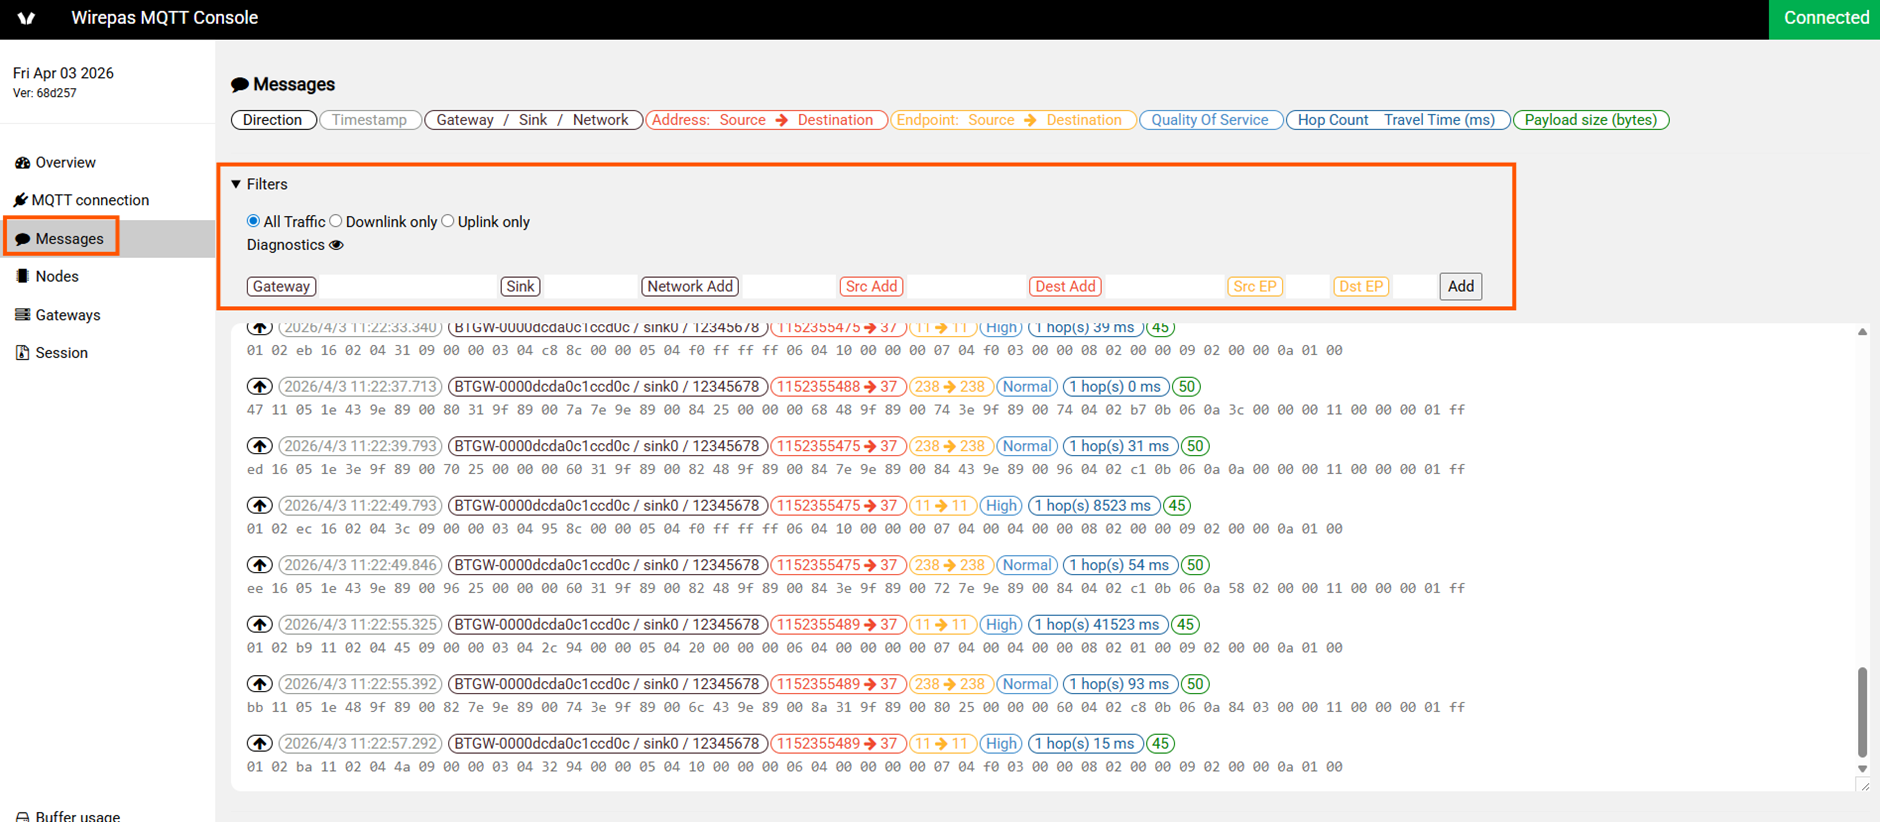Click the messages list vertical scrollbar
1880x822 pixels.
coord(1862,711)
